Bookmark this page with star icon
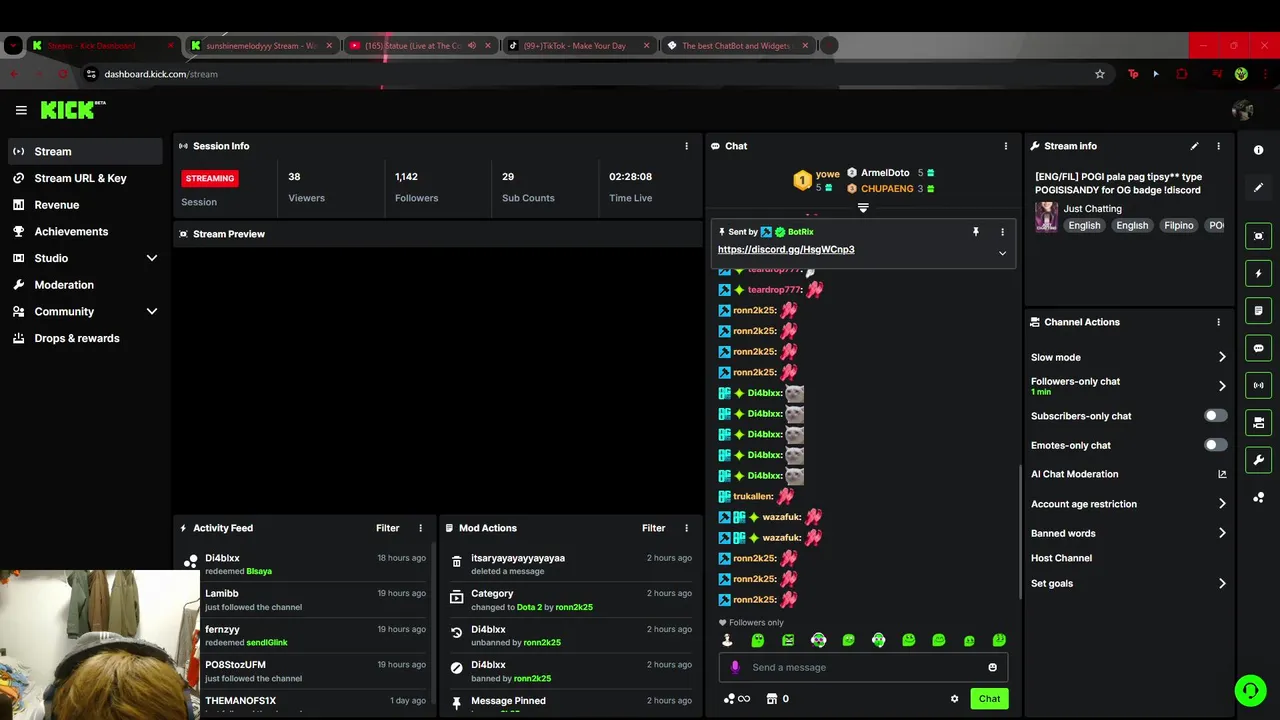The width and height of the screenshot is (1280, 720). 1100,74
